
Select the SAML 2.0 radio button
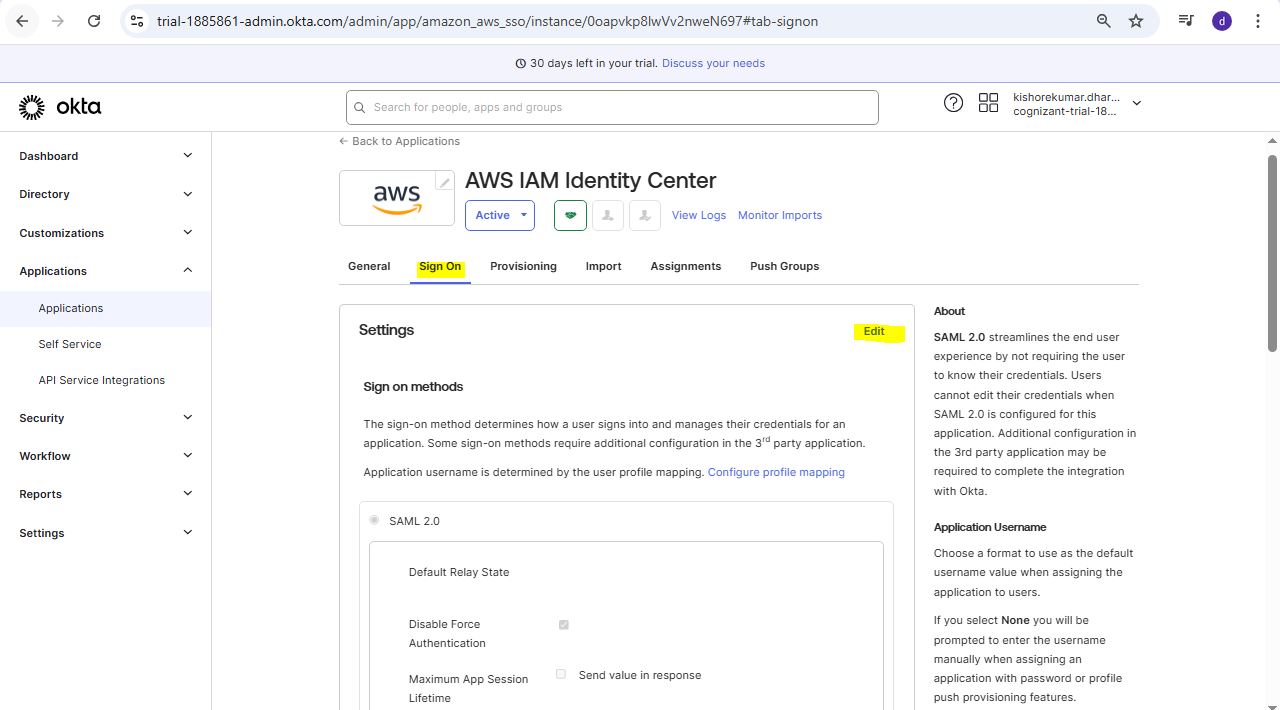tap(374, 520)
